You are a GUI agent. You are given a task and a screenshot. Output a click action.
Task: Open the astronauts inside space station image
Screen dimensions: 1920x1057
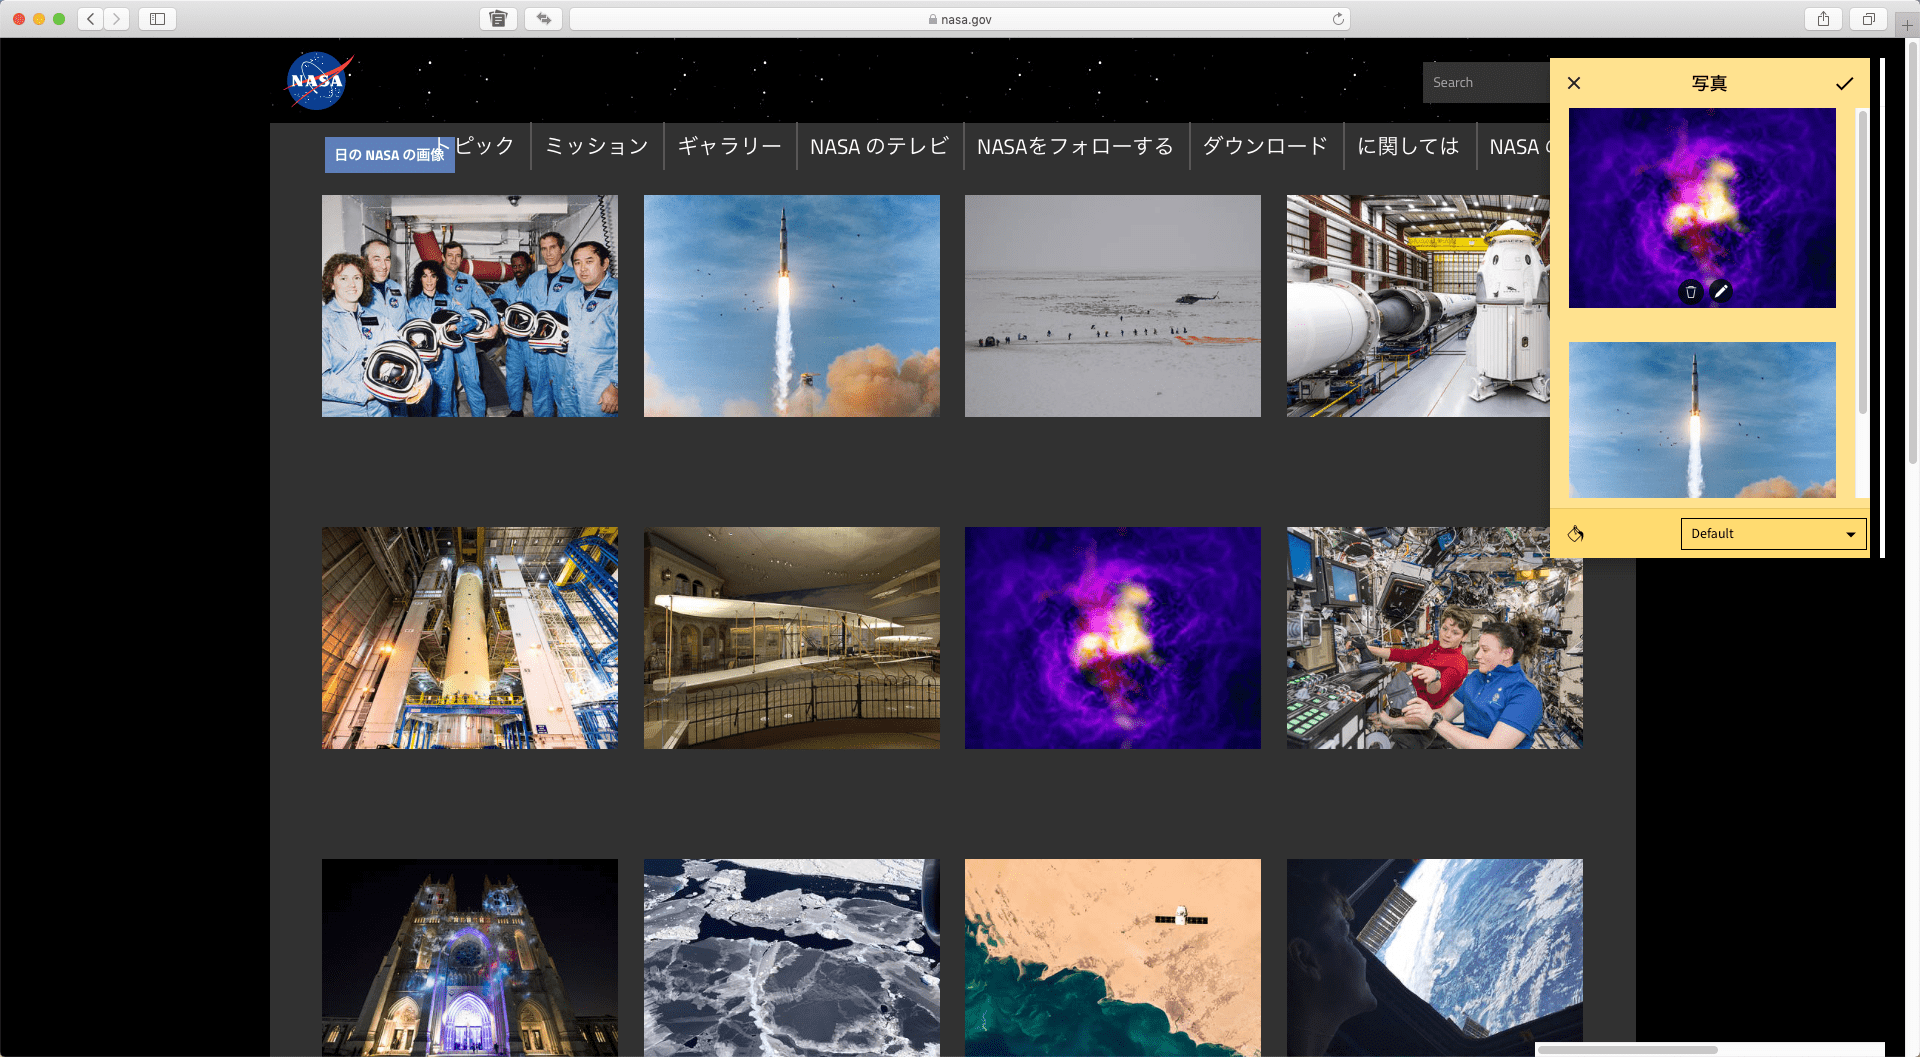[x=1435, y=638]
